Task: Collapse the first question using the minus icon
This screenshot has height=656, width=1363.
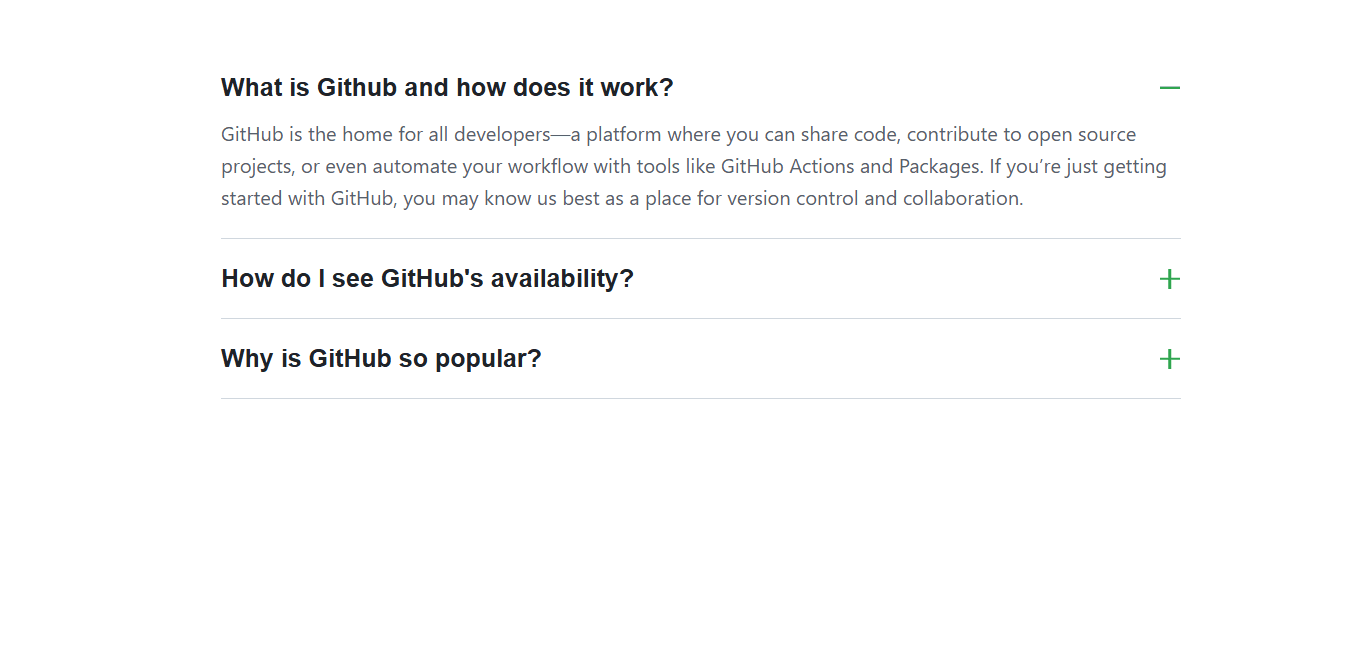Action: pos(1169,88)
